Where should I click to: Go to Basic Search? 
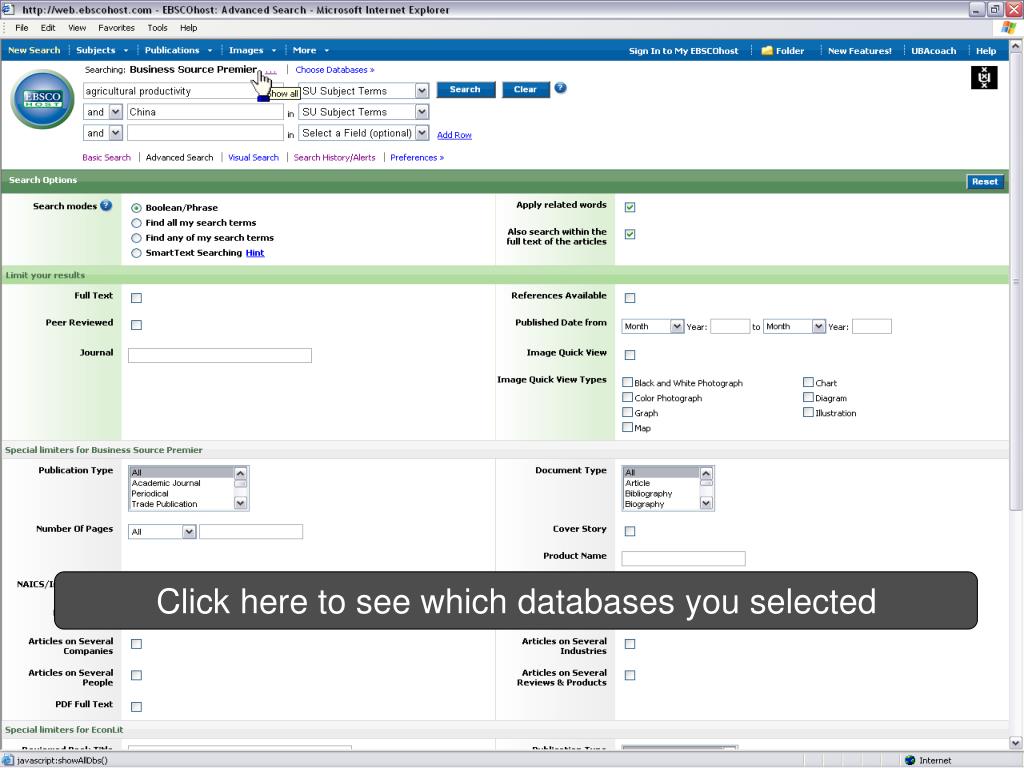point(106,157)
